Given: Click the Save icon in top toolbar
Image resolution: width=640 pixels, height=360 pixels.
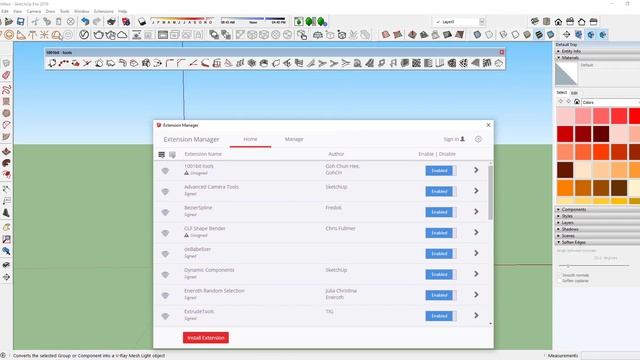Looking at the screenshot, I should pyautogui.click(x=20, y=22).
